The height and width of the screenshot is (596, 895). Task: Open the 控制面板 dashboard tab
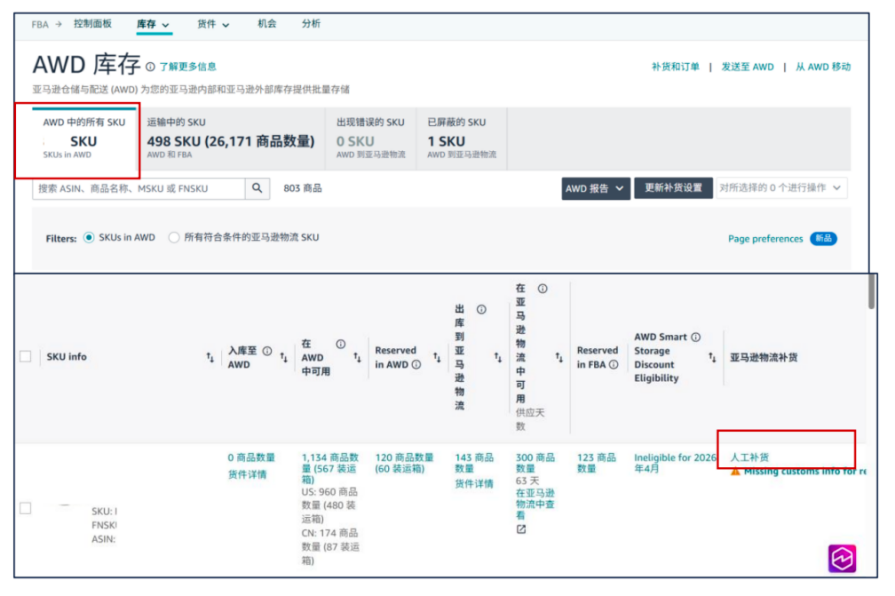coord(92,23)
